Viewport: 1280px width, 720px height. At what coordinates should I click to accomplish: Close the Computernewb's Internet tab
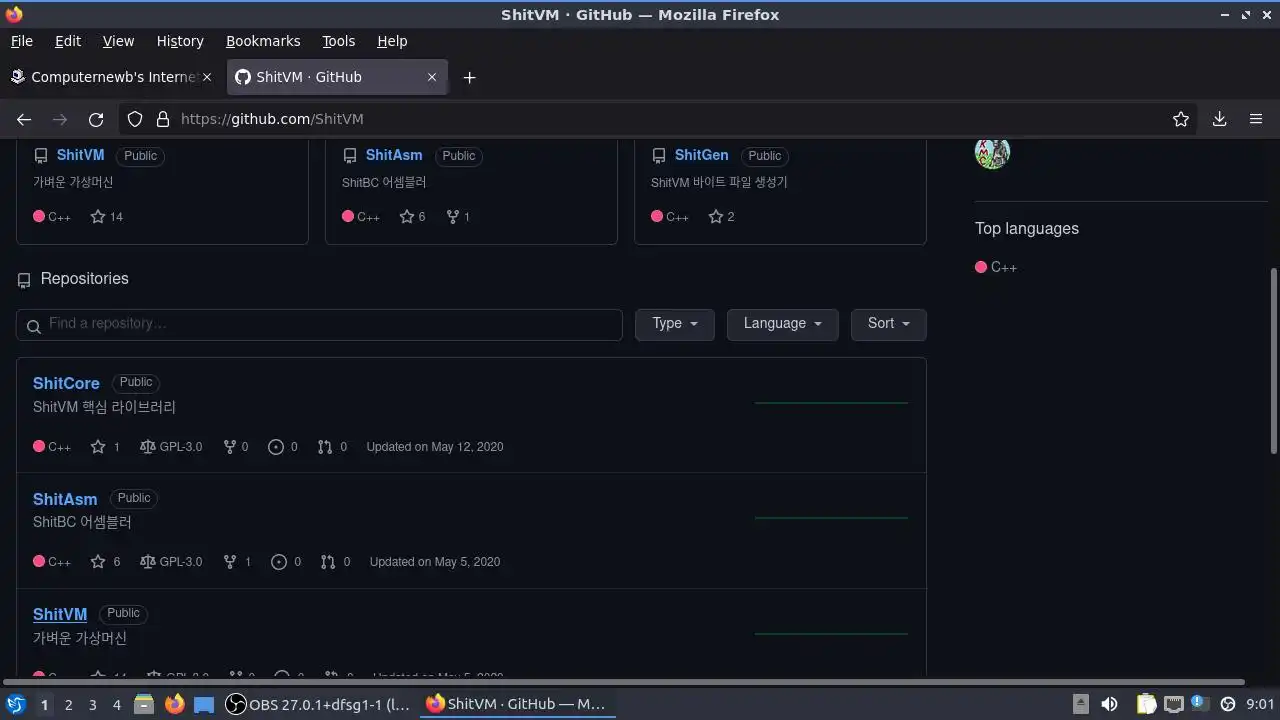point(207,77)
